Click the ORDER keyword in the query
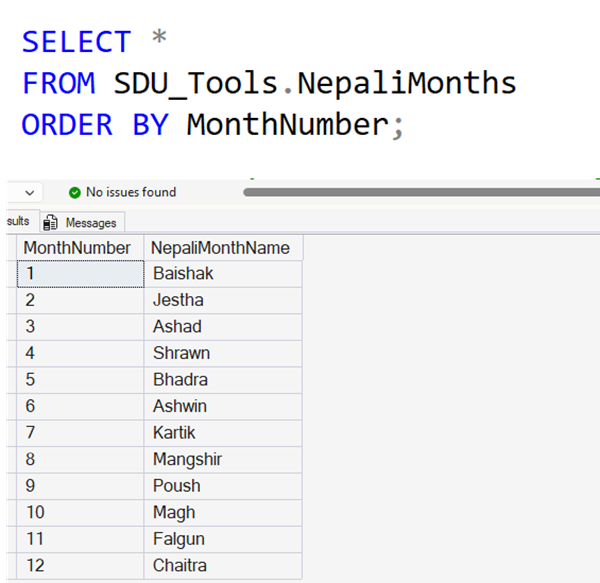Image resolution: width=600 pixels, height=583 pixels. (x=67, y=125)
